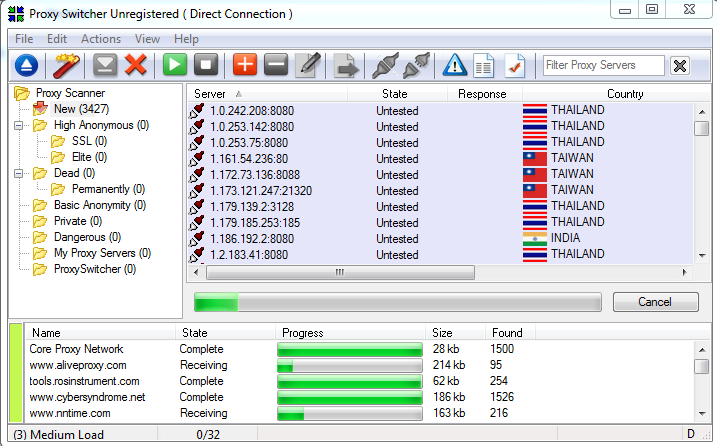Open the View menu
Viewport: 717px width, 446px height.
point(147,39)
